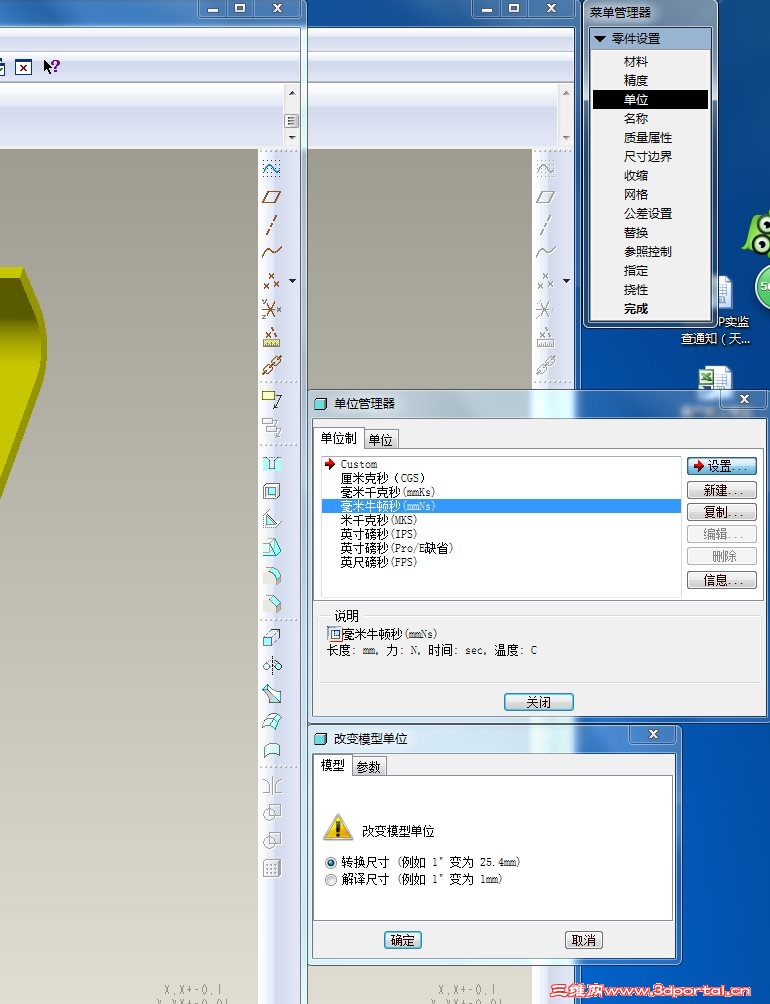Open the greyed-out Datum Point flyout arrow
This screenshot has width=770, height=1004.
(x=566, y=280)
